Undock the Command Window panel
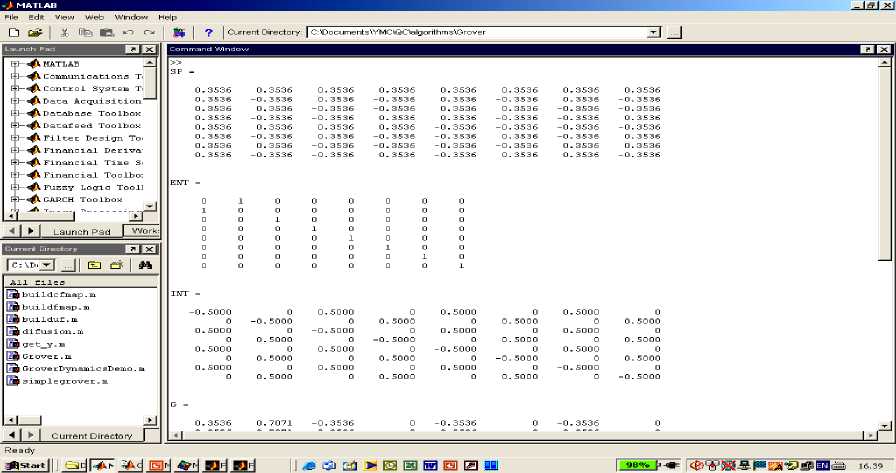This screenshot has height=473, width=896. [867, 50]
